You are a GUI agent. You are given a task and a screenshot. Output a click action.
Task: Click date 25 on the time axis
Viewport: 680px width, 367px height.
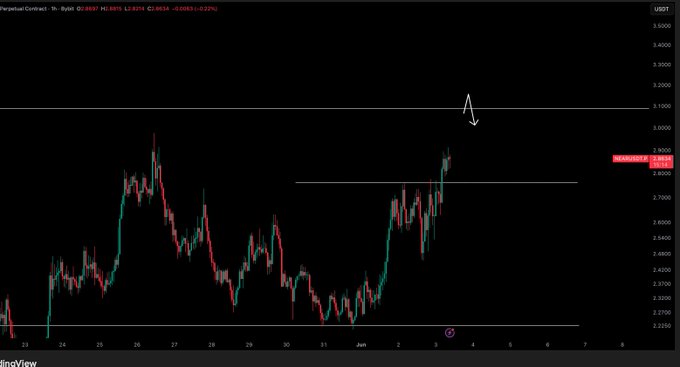pos(99,345)
